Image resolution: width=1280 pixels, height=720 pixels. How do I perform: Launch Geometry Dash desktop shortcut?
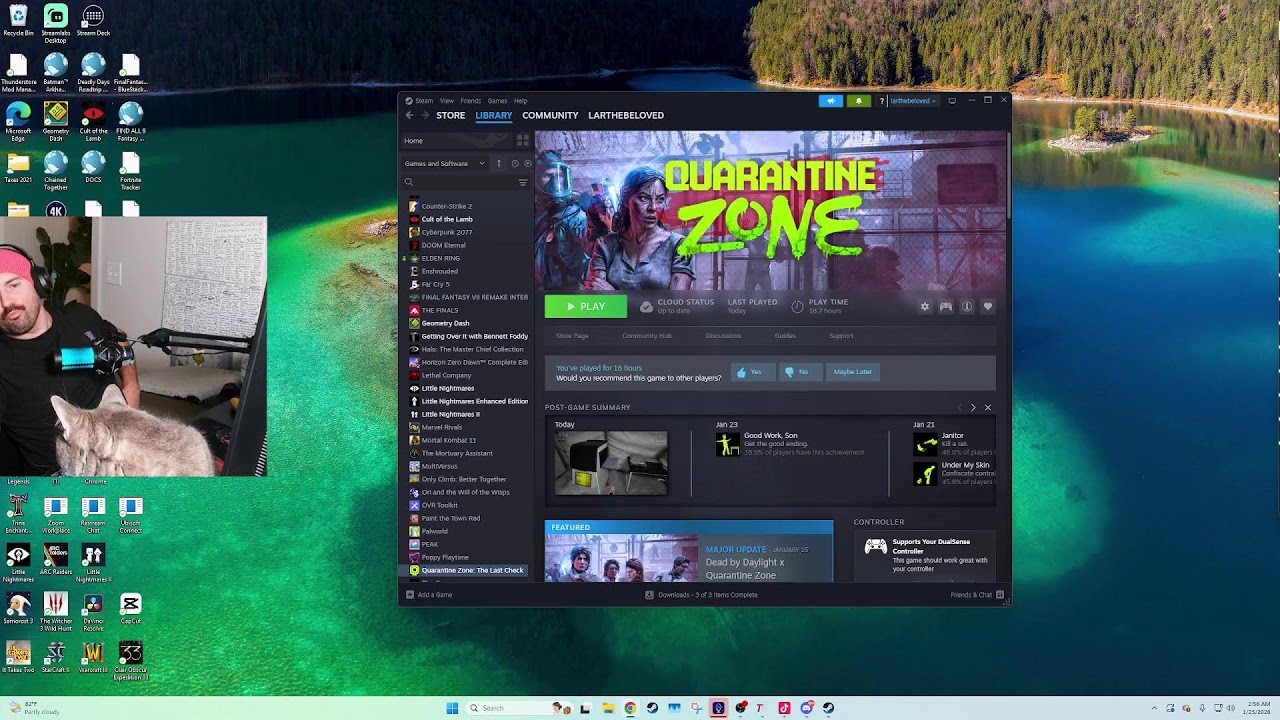pyautogui.click(x=56, y=120)
